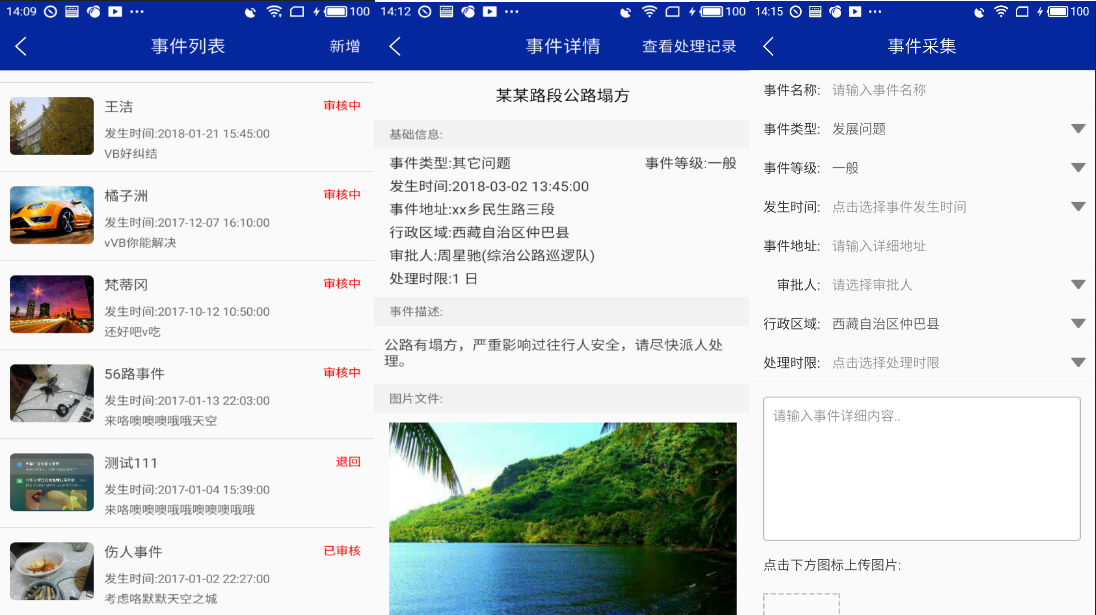
Task: Click the 审核中 status of 橘子洲
Action: coord(342,194)
